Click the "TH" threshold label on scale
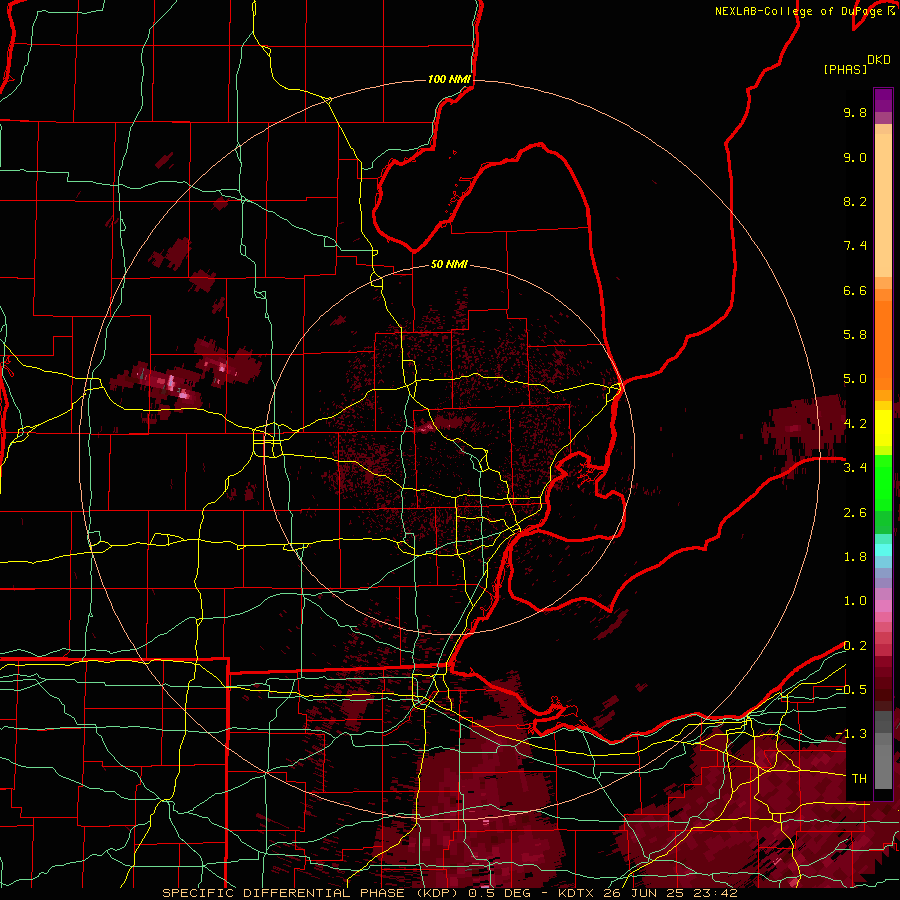 (x=859, y=779)
